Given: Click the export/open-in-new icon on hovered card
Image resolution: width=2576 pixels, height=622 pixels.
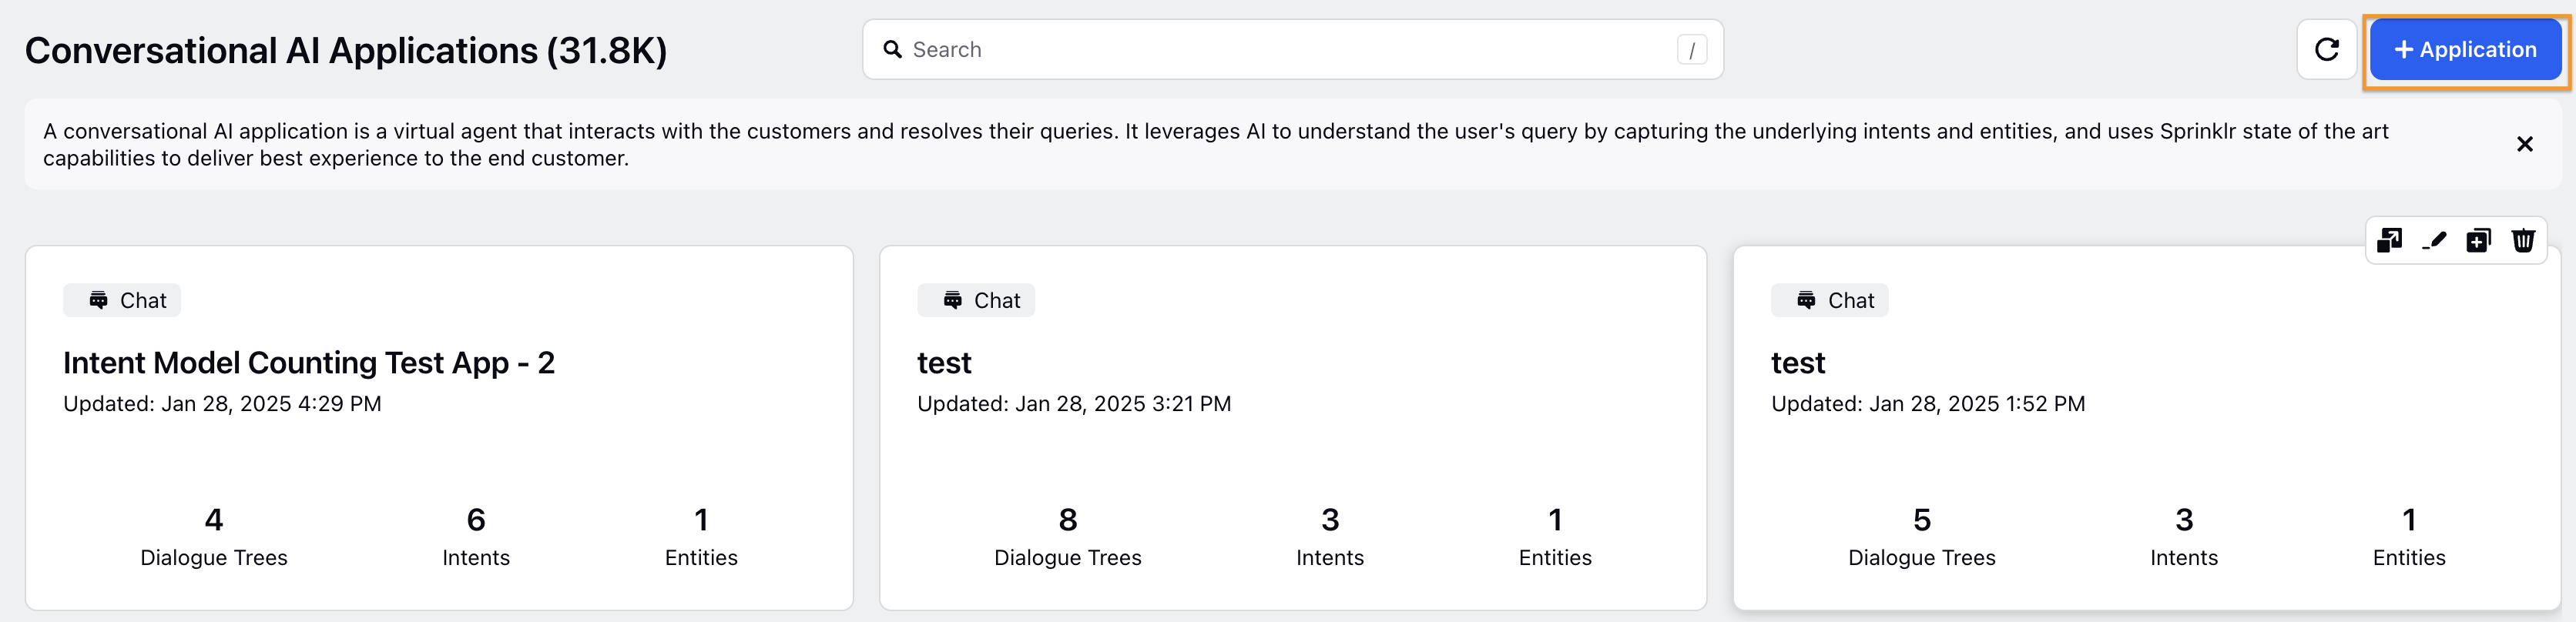Looking at the screenshot, I should 2389,241.
